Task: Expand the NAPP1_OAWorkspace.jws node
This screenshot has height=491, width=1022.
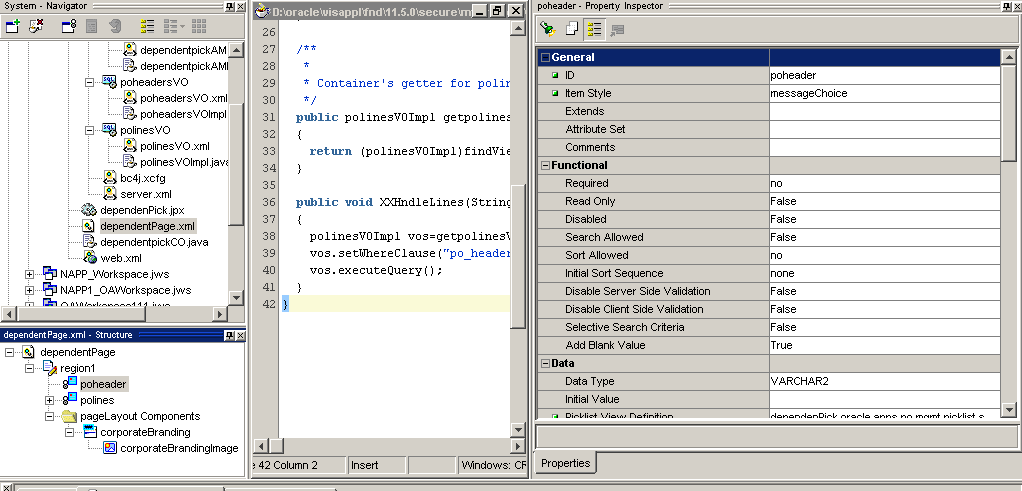Action: [29, 290]
